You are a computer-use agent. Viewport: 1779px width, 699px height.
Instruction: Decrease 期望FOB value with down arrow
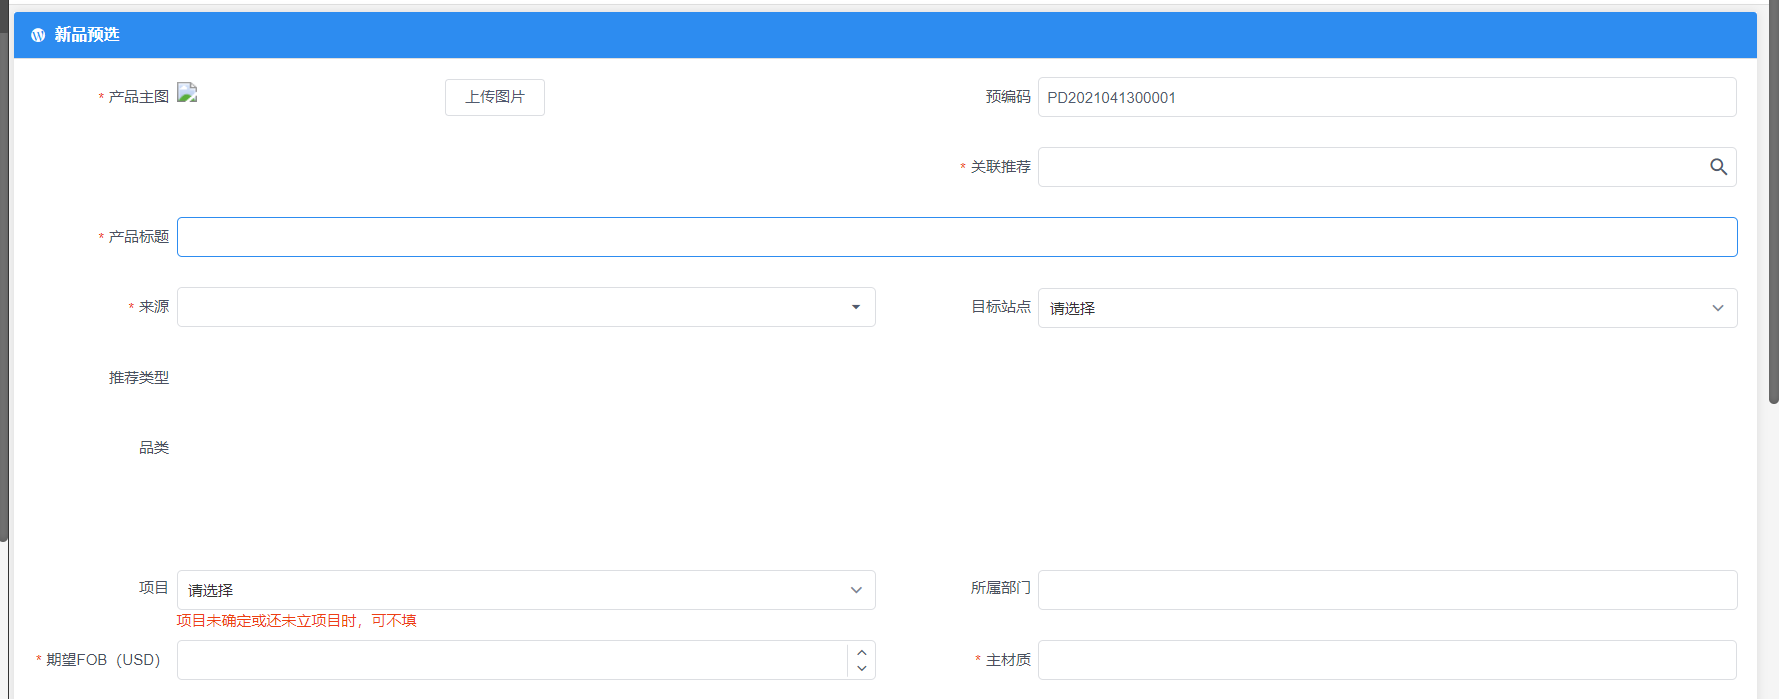(862, 668)
